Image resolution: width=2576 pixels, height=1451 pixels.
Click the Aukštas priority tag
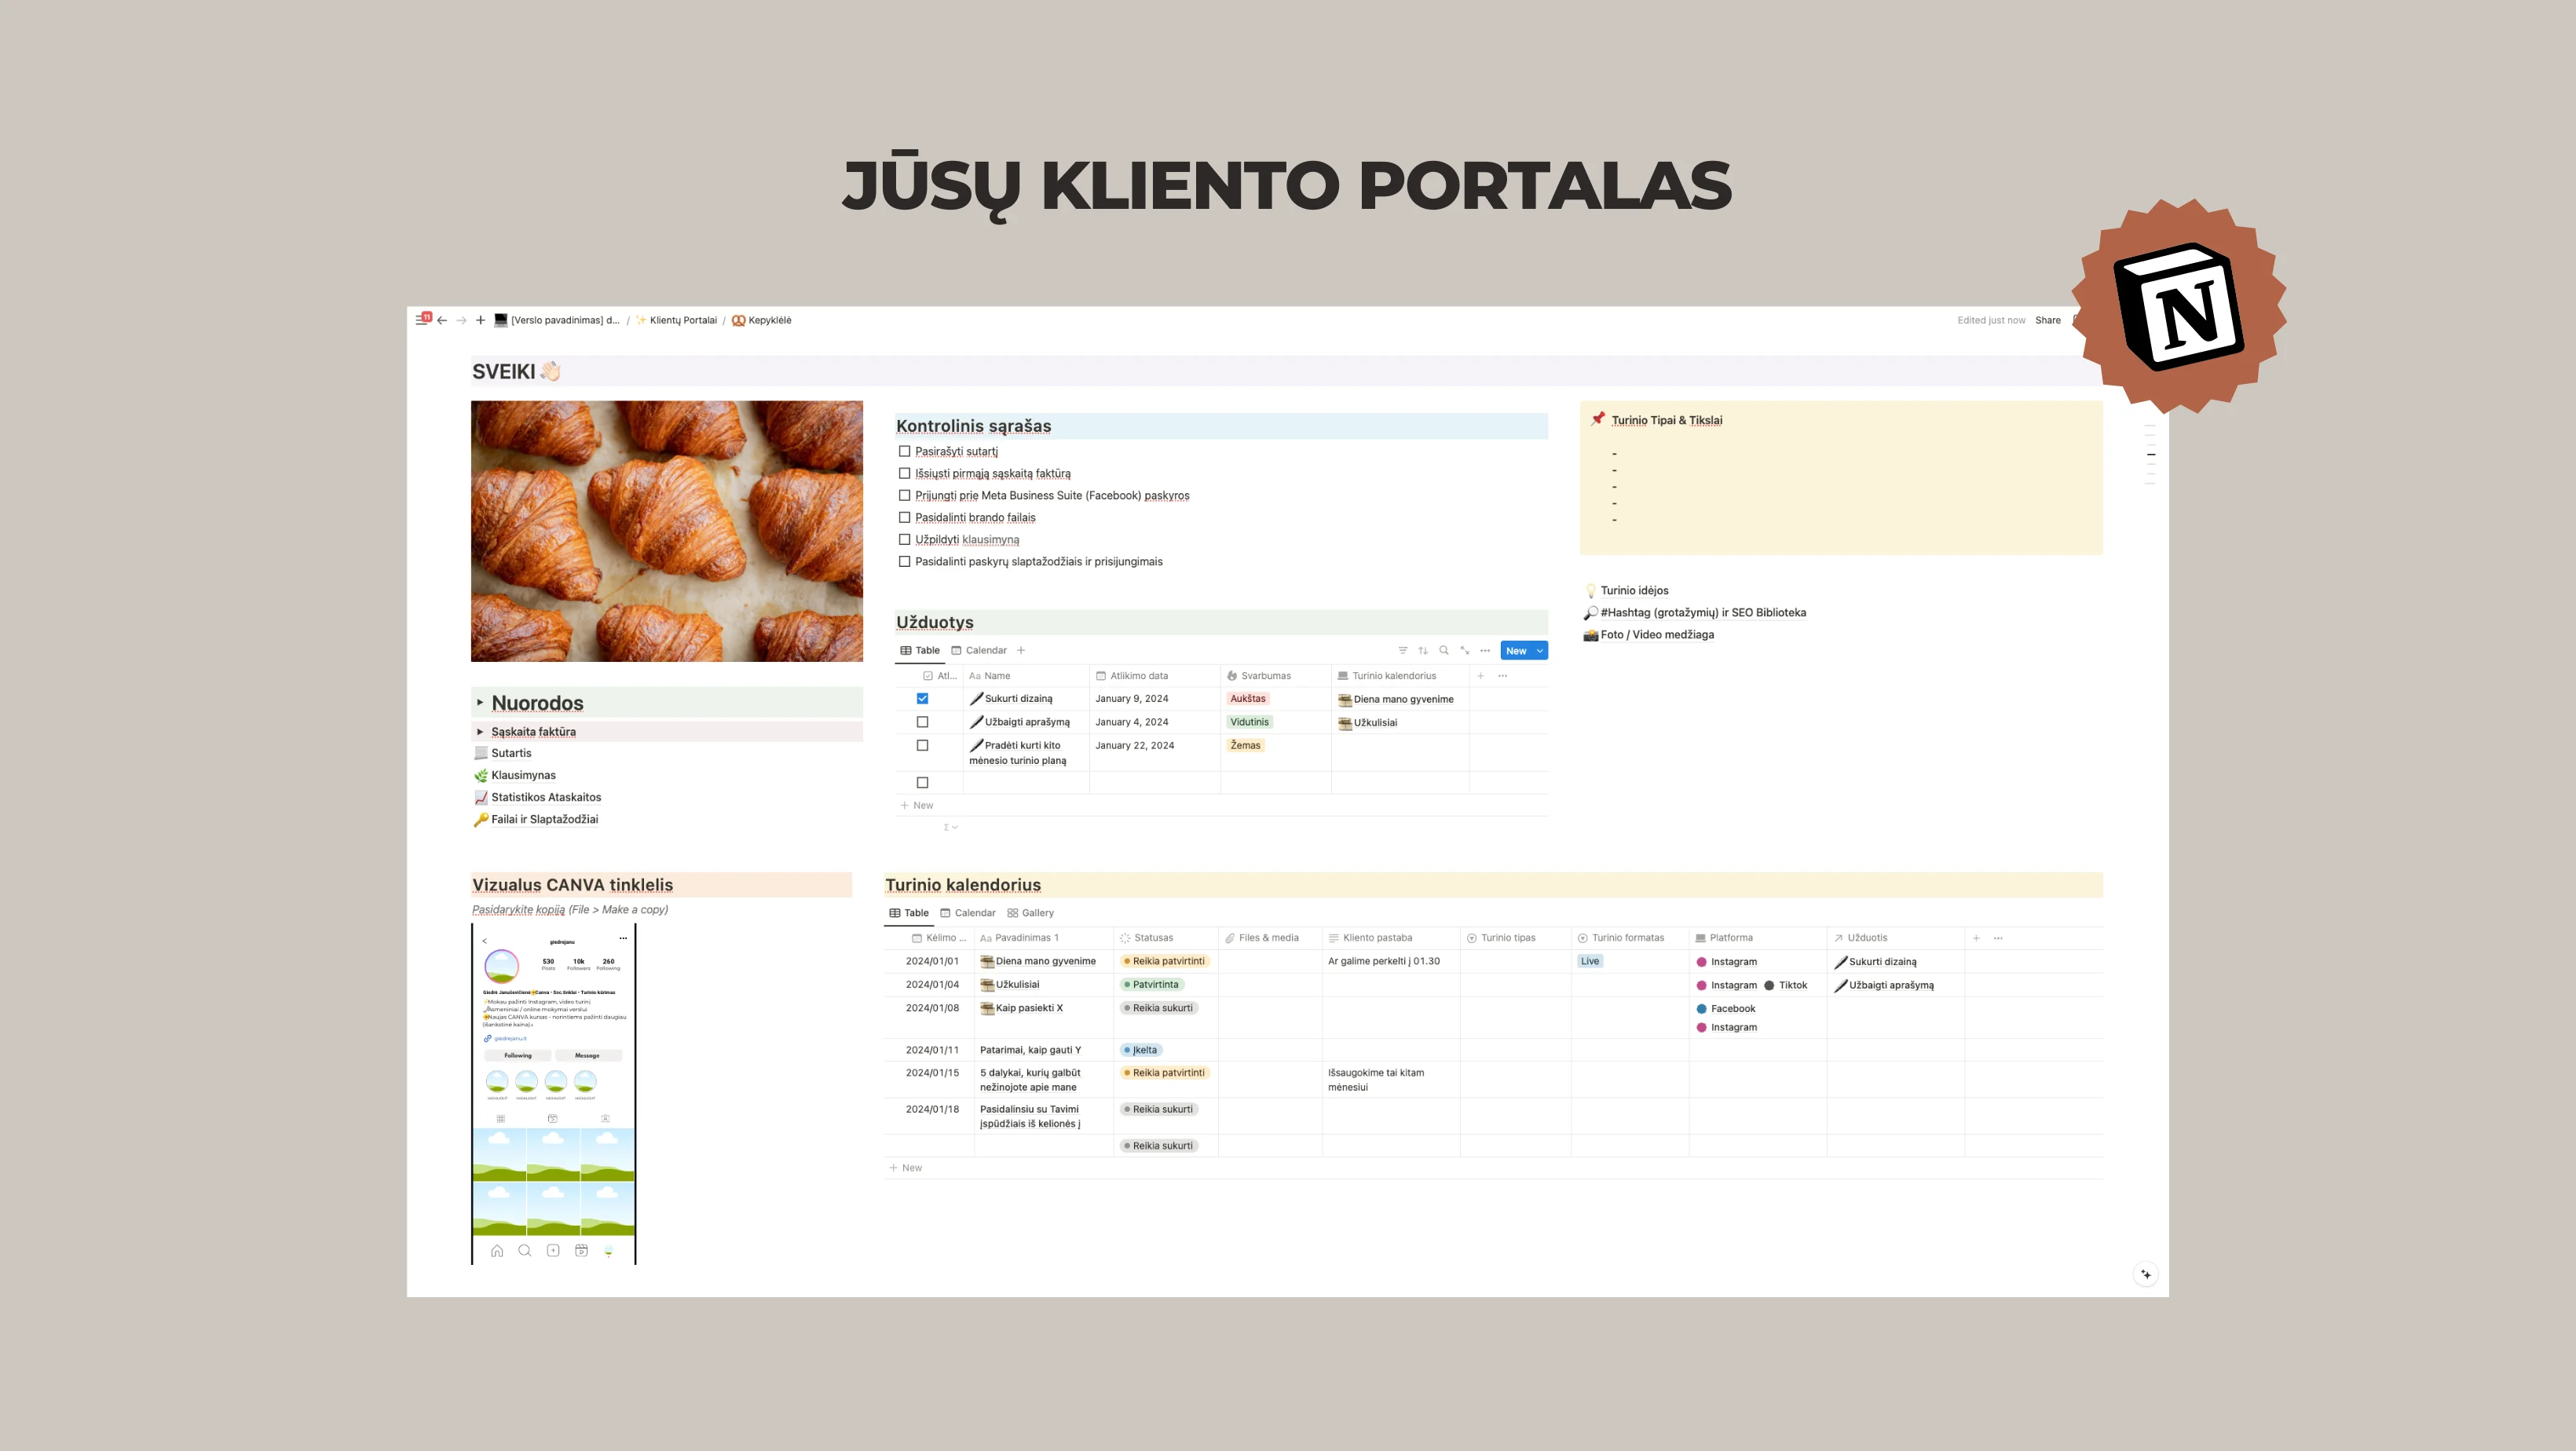click(1248, 699)
